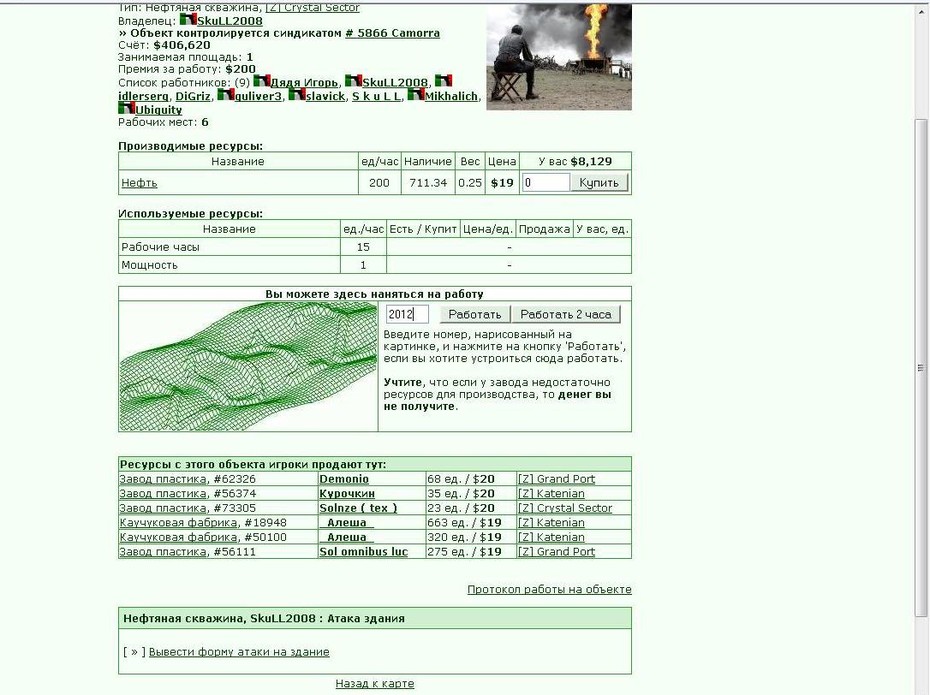
Task: Click the page's vertical scrollbar
Action: coord(921,368)
